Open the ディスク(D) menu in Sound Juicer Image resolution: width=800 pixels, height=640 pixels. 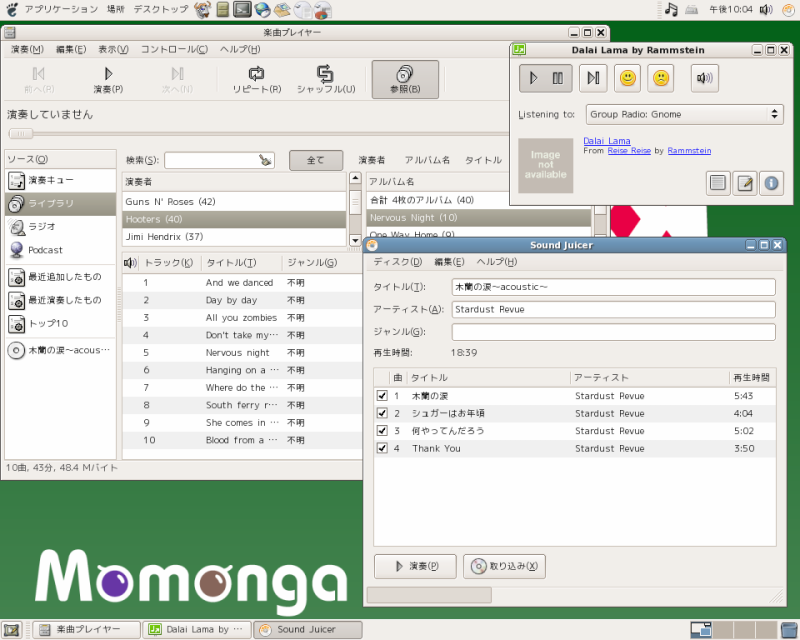(x=397, y=262)
